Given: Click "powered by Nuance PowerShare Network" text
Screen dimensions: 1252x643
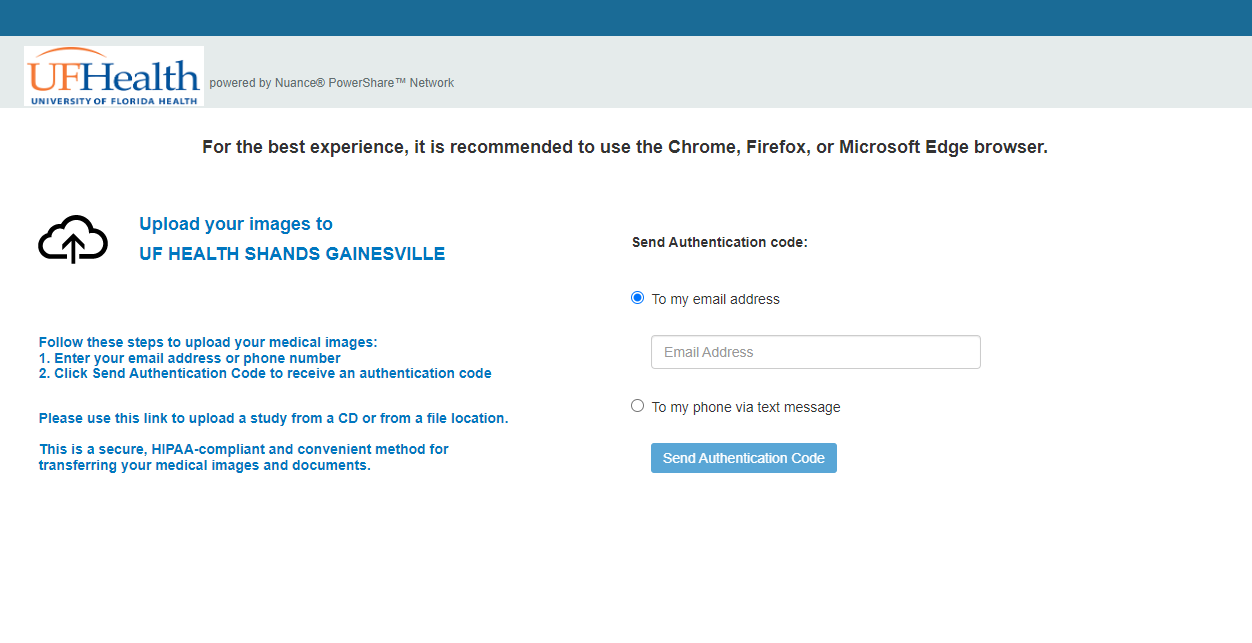Looking at the screenshot, I should pos(332,83).
